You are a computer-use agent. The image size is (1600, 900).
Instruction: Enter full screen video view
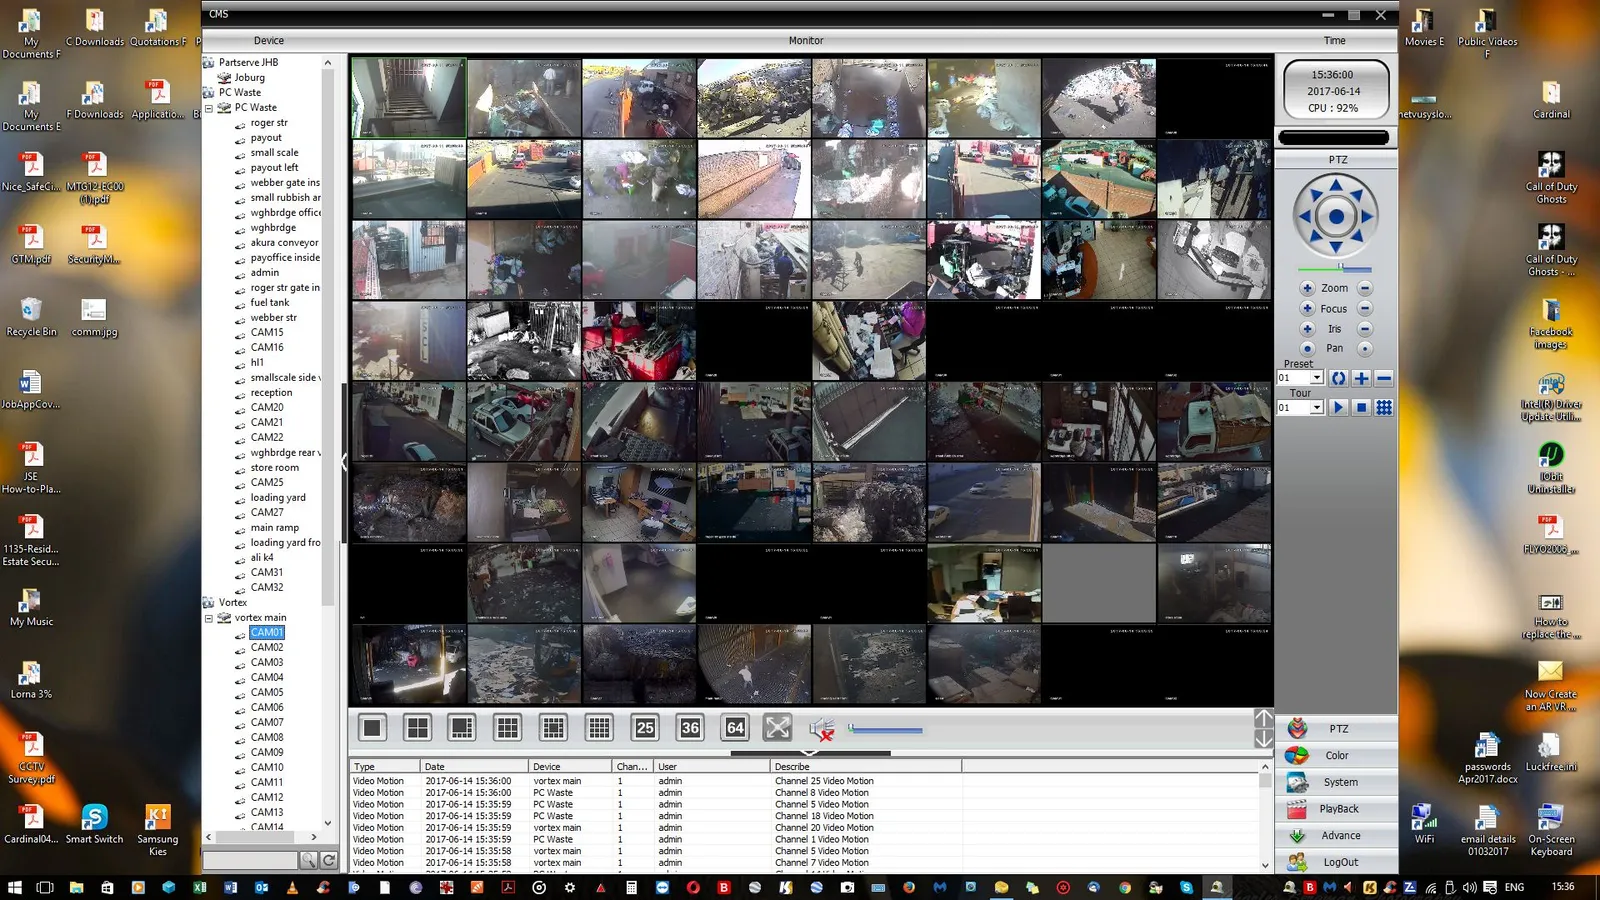coord(778,728)
